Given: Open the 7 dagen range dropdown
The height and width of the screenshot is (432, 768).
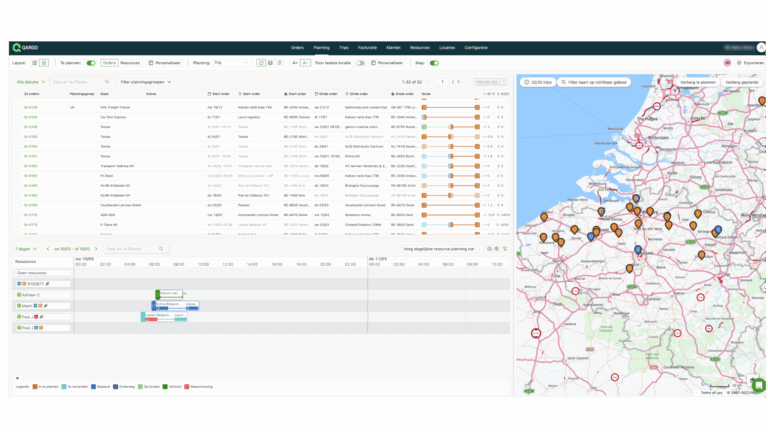Looking at the screenshot, I should point(25,249).
